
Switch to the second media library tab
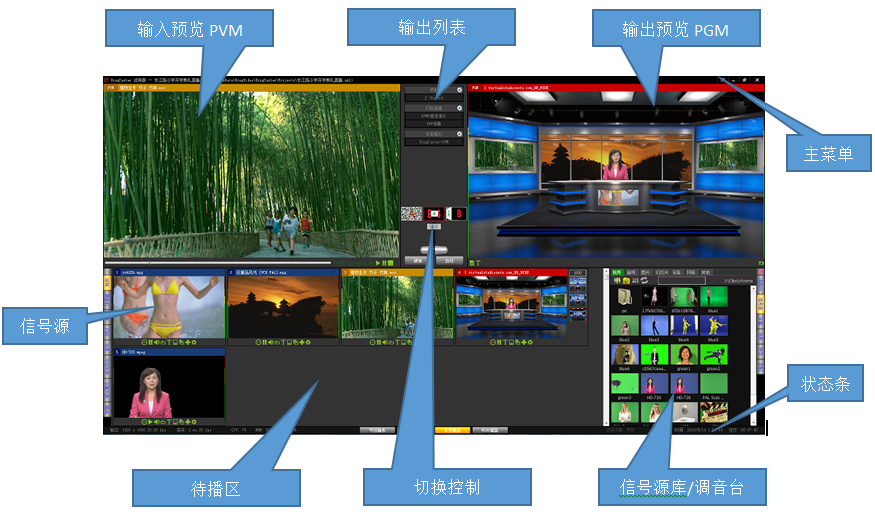[631, 271]
